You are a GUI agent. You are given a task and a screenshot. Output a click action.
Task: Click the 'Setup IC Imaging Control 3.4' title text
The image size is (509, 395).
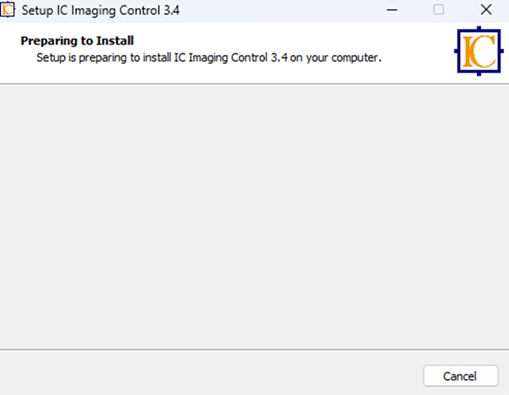pos(100,11)
